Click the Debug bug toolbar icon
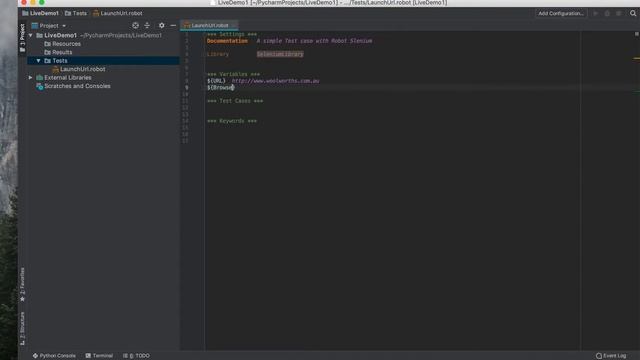 [607, 13]
